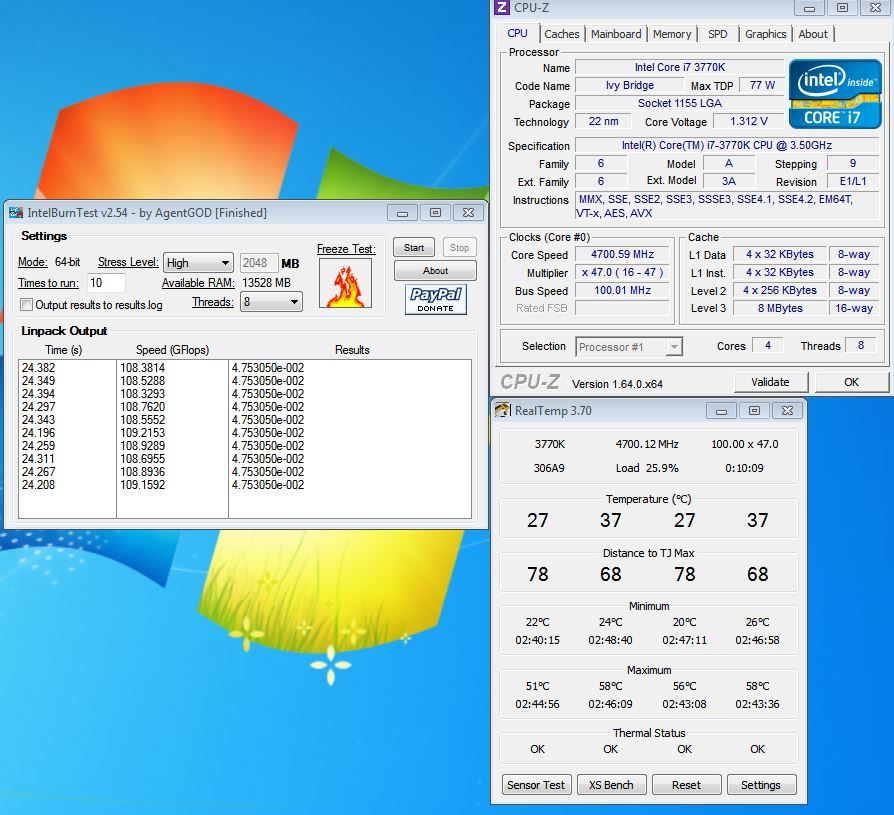Click the Available RAM 13528 MB value

pos(266,283)
